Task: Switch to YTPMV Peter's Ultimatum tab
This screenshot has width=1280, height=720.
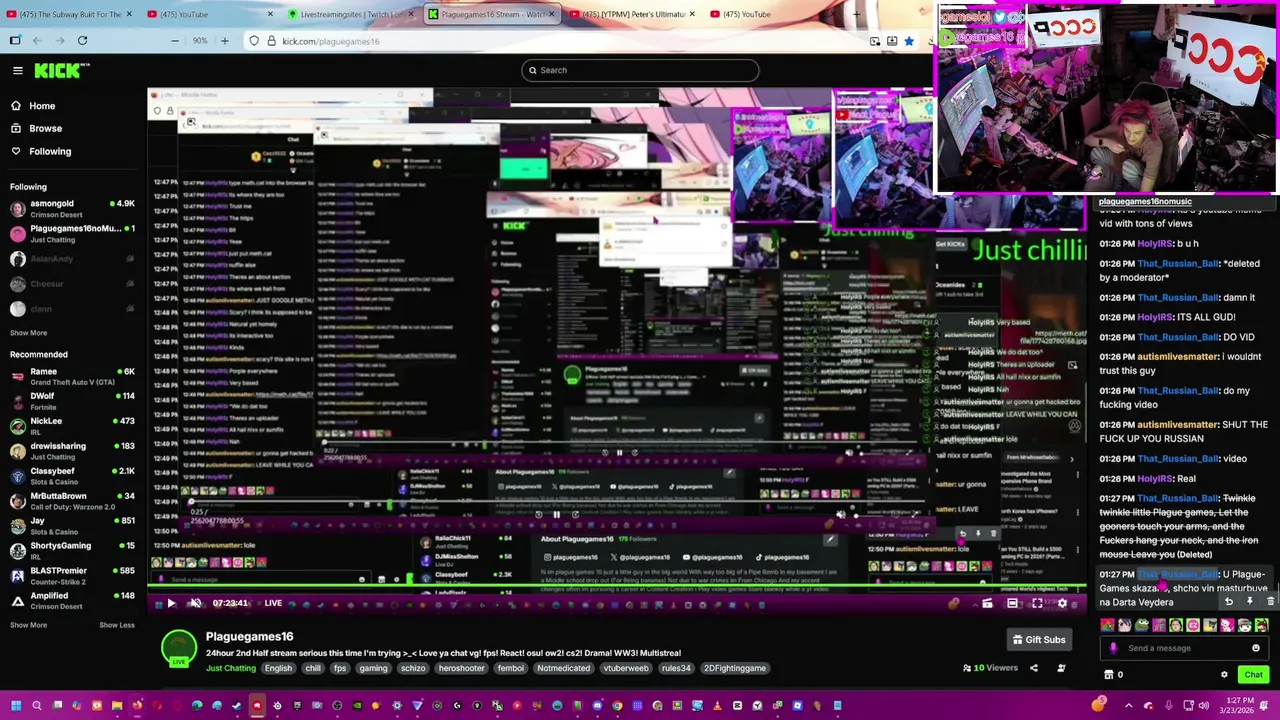Action: (x=630, y=14)
